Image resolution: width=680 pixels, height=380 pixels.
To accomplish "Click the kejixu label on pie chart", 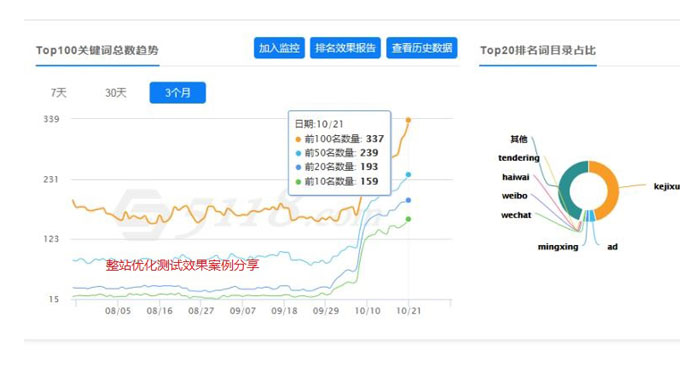I will (667, 187).
